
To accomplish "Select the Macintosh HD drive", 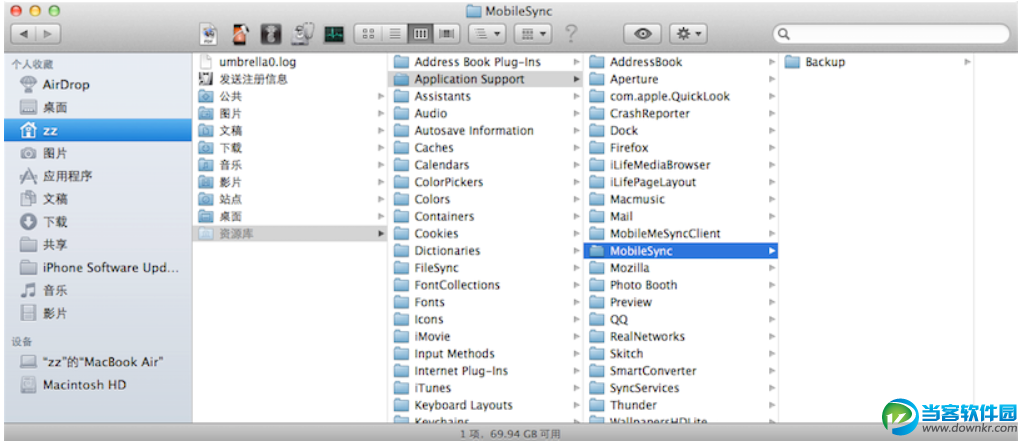I will 98,385.
